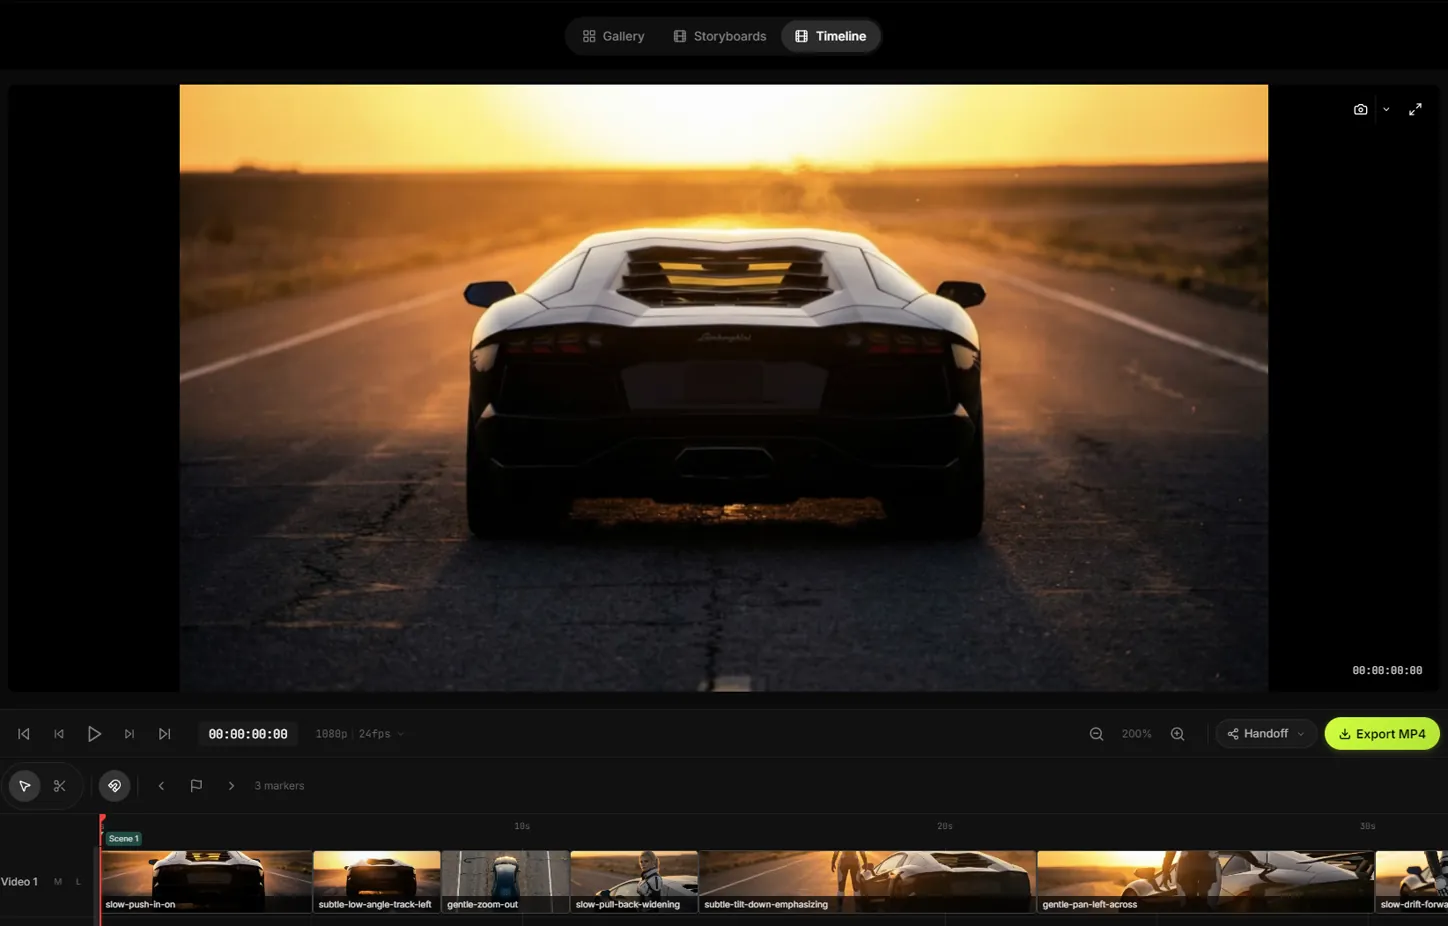Add a marker using the flag icon

pos(196,785)
